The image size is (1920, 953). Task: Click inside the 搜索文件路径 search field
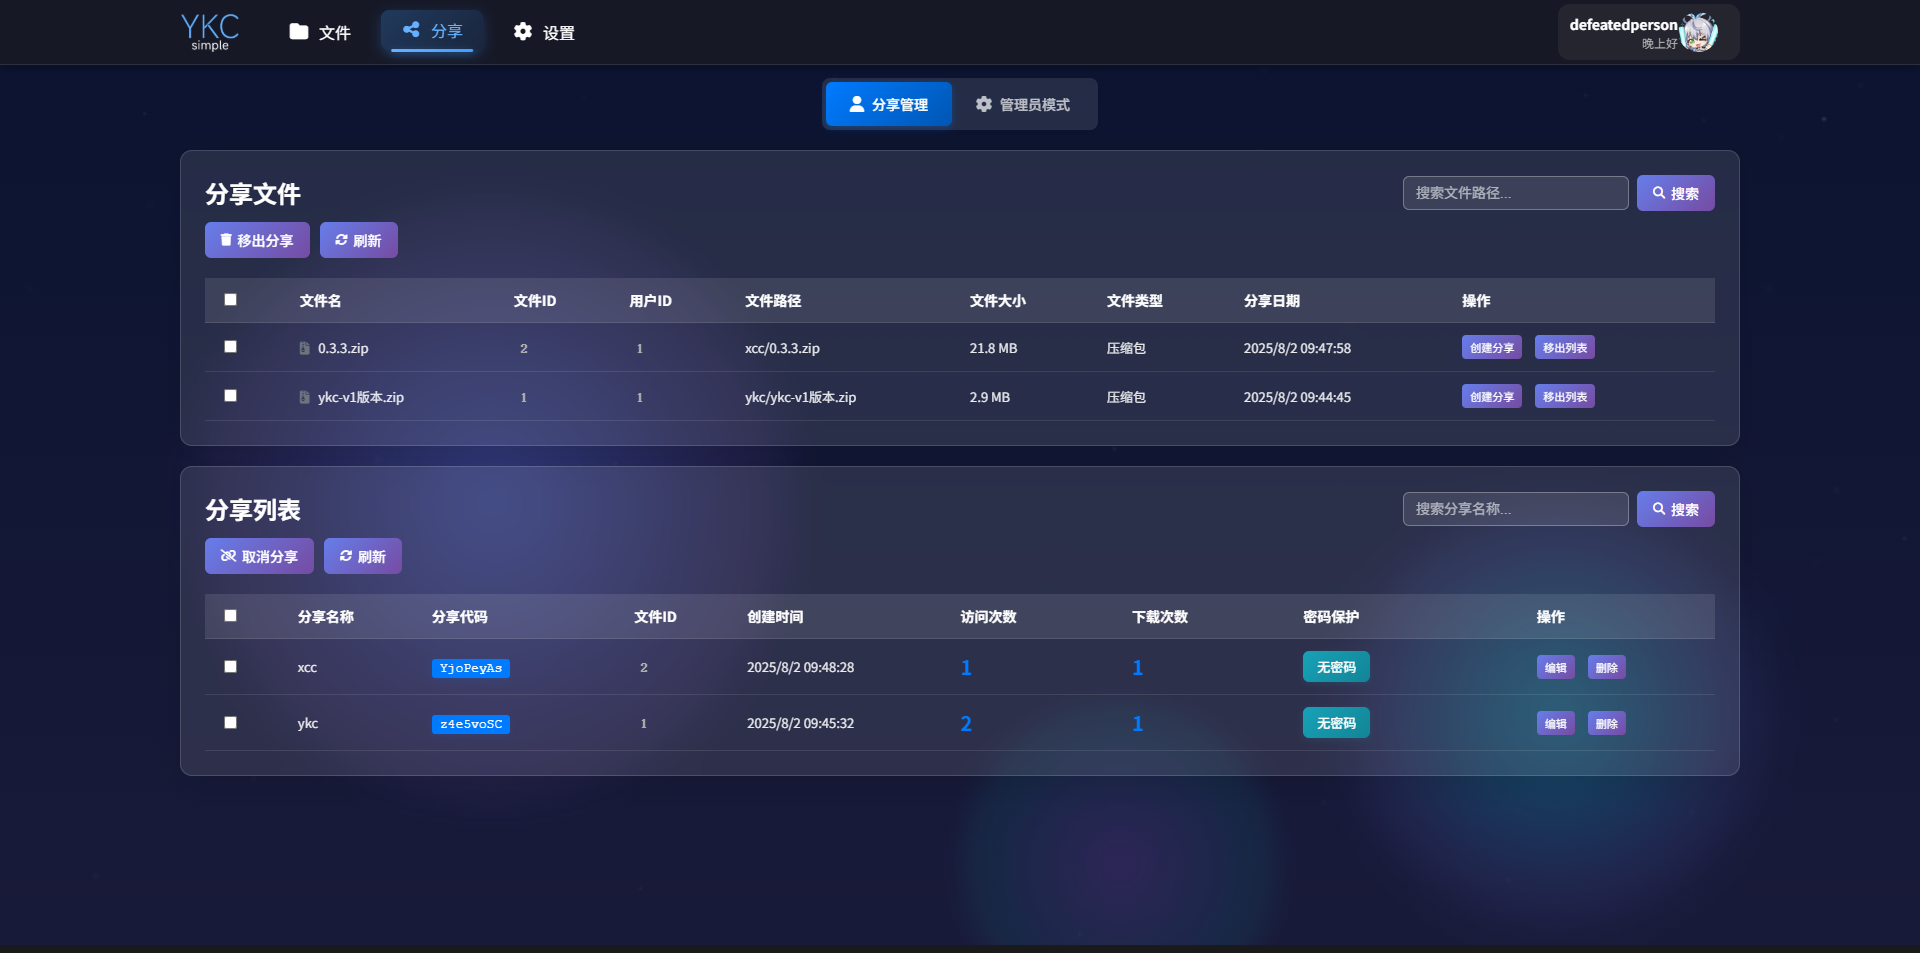[1515, 193]
